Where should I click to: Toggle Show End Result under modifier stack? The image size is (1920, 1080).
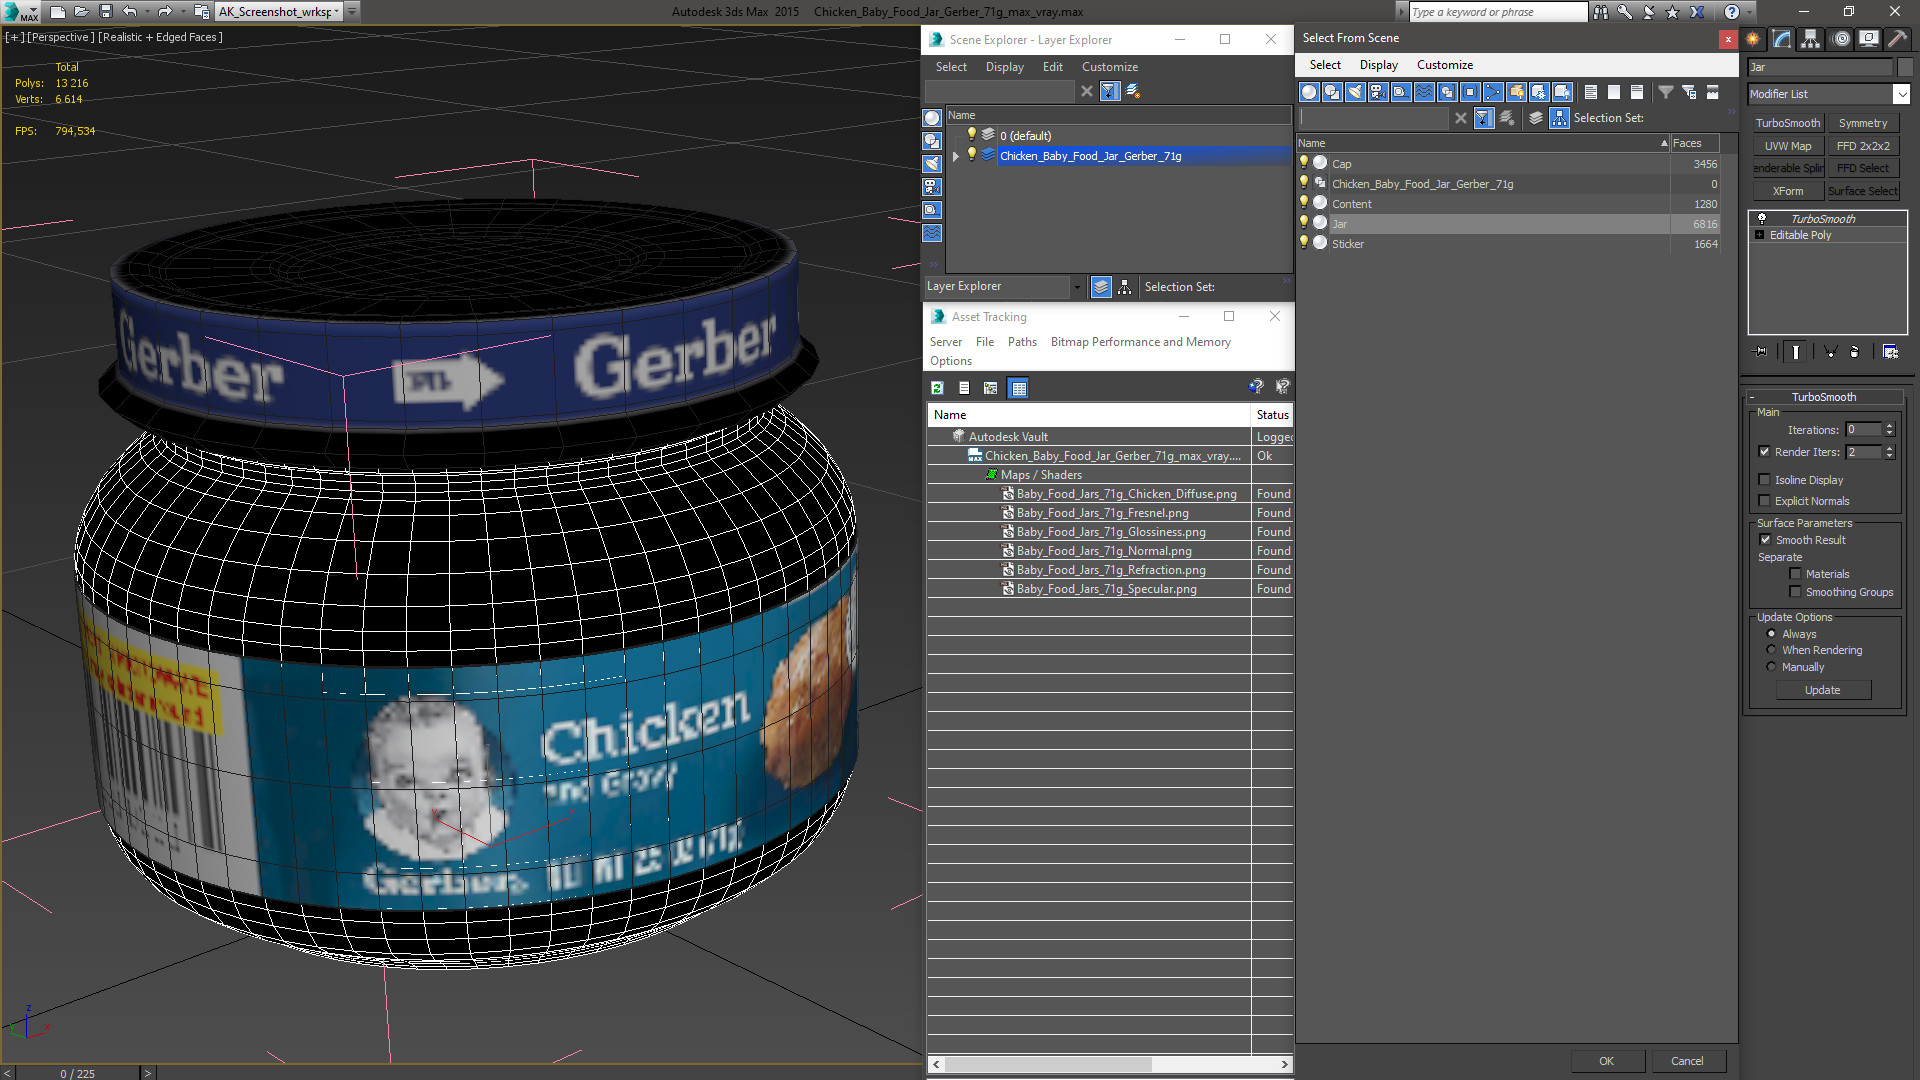(x=1796, y=352)
